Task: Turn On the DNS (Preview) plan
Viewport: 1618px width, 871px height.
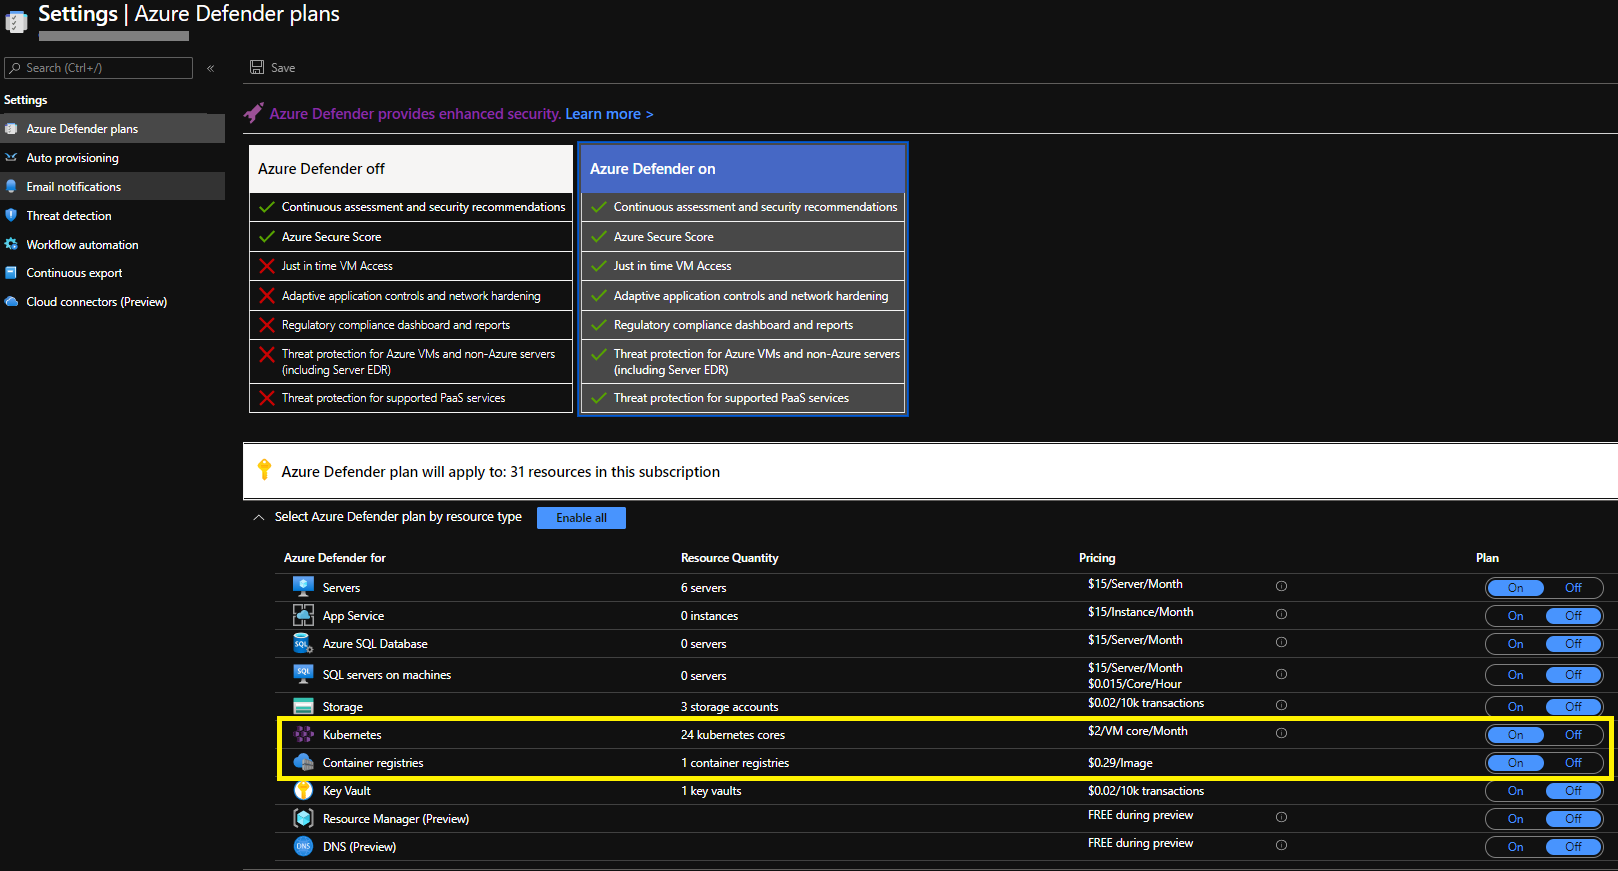Action: (1515, 847)
